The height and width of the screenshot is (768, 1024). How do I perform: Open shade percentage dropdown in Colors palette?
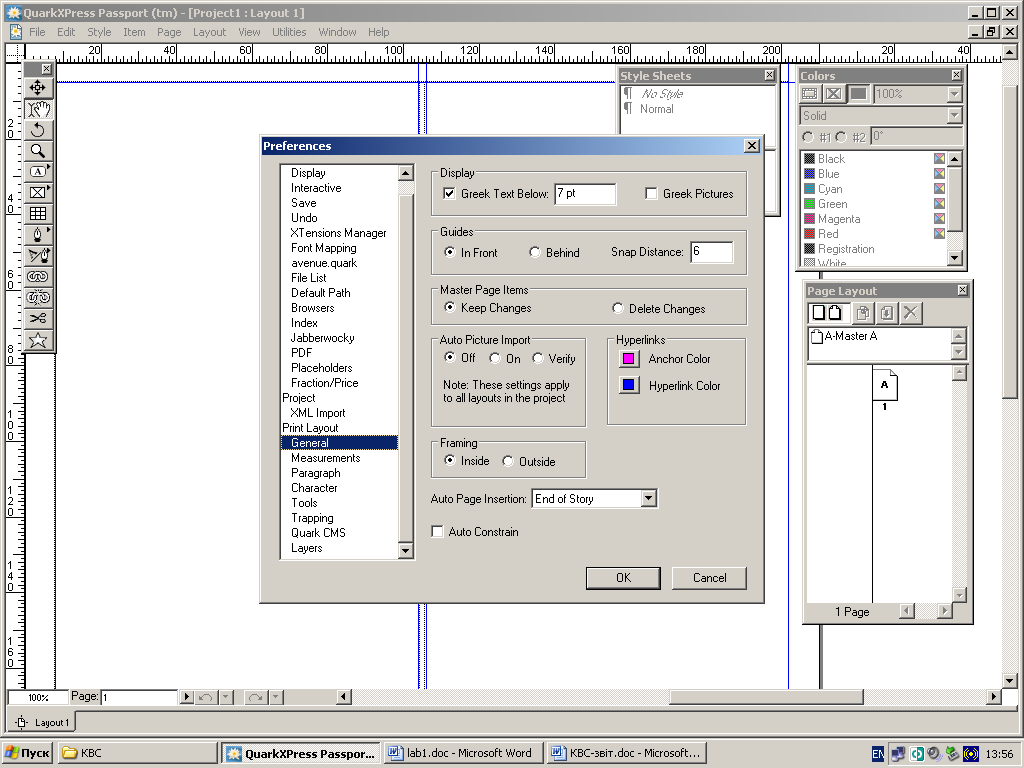coord(955,94)
